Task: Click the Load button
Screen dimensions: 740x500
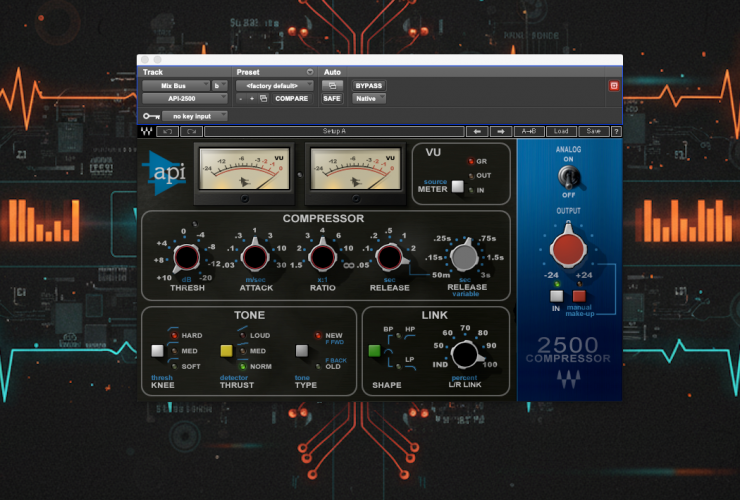Action: tap(561, 132)
